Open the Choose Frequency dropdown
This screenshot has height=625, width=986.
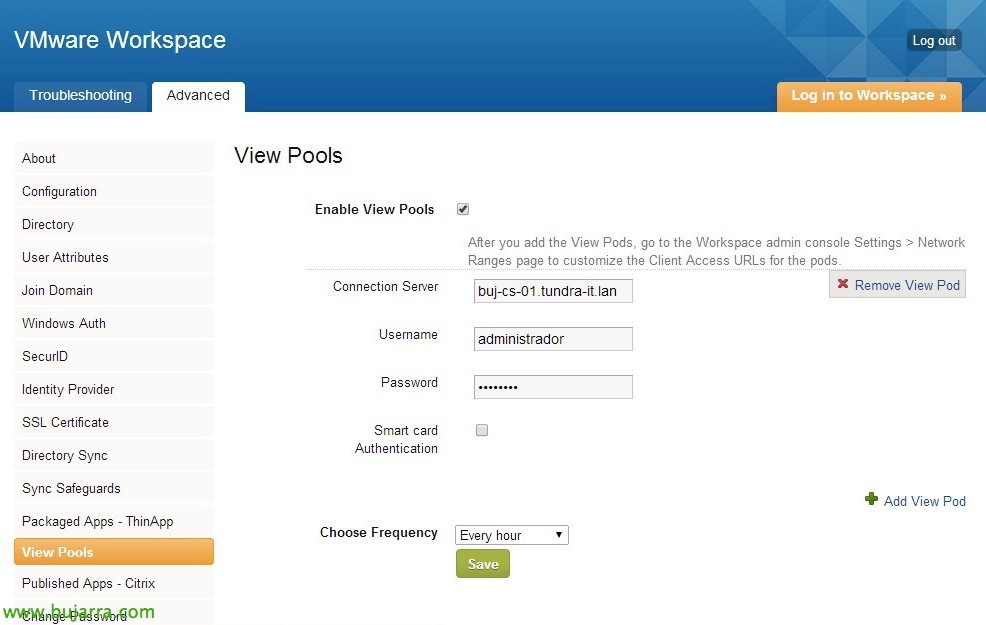coord(511,535)
